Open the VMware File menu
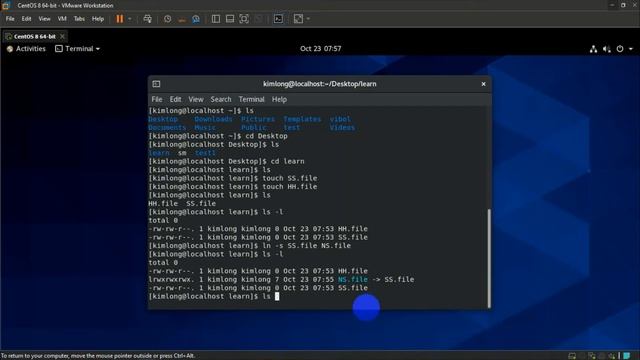 coord(10,19)
